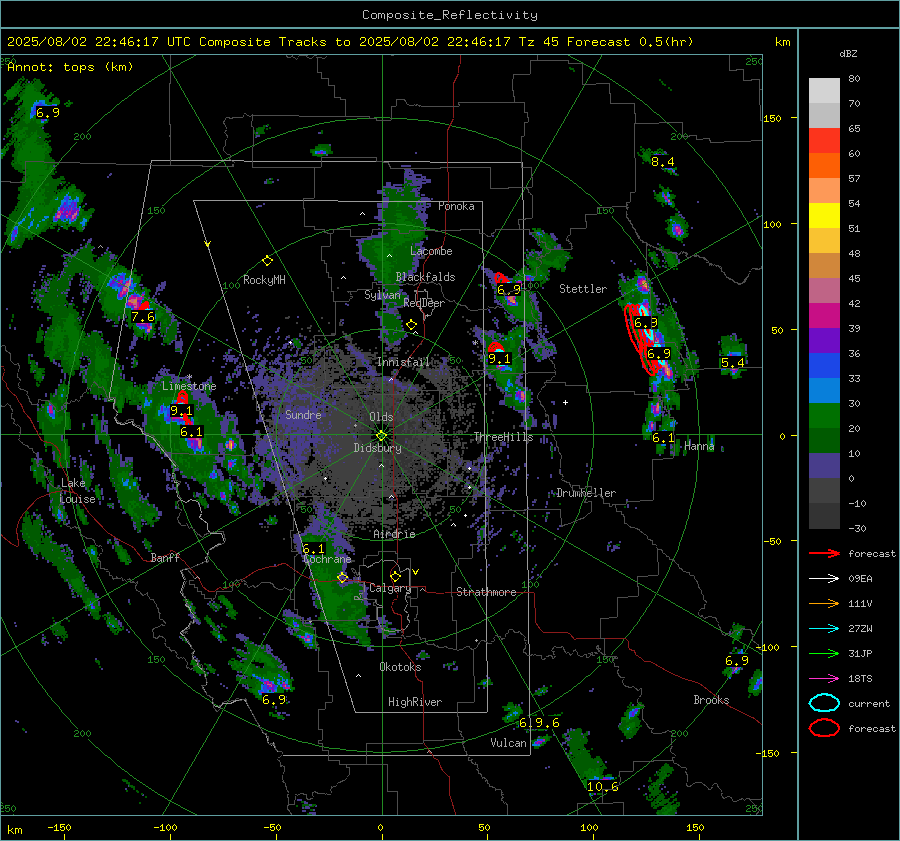This screenshot has height=841, width=900.
Task: Click the 6.9 storm top west of Stettler
Action: click(509, 290)
